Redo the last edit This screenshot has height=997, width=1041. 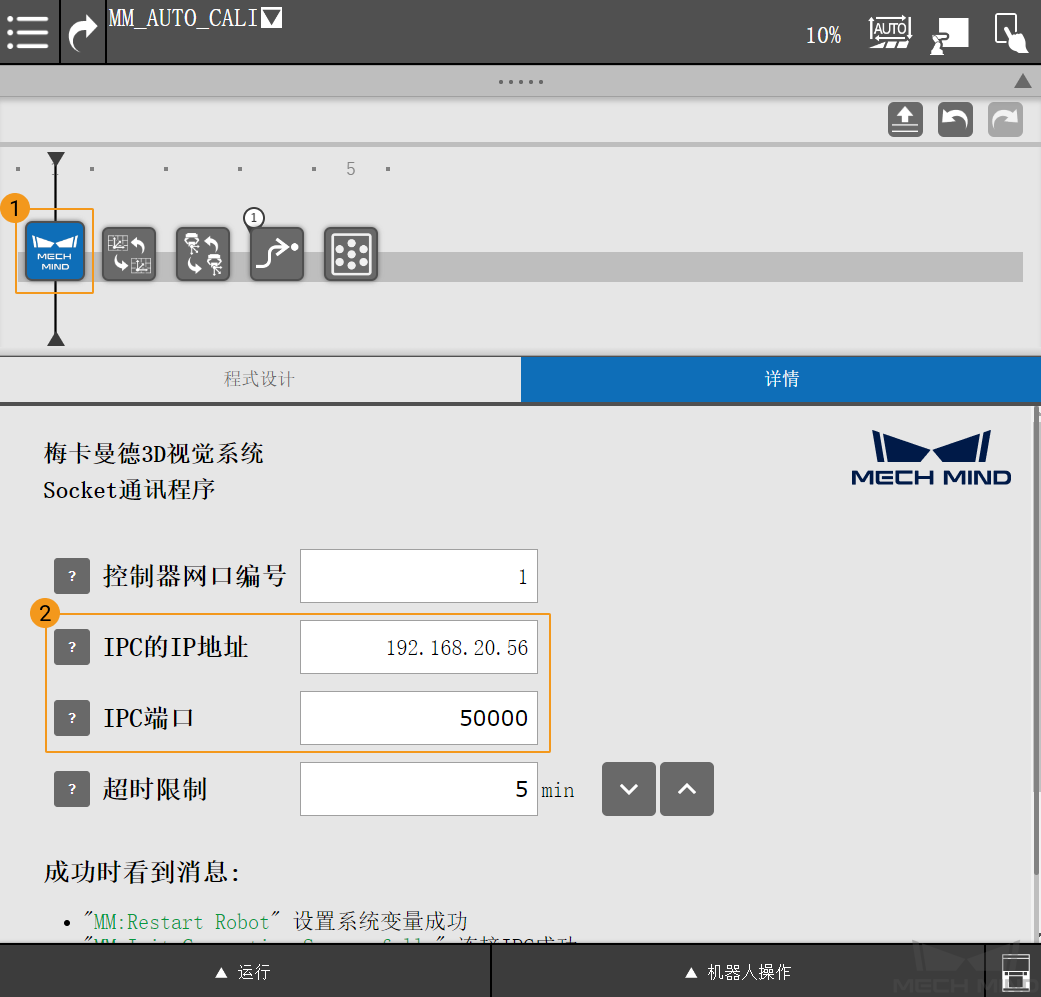point(1005,119)
